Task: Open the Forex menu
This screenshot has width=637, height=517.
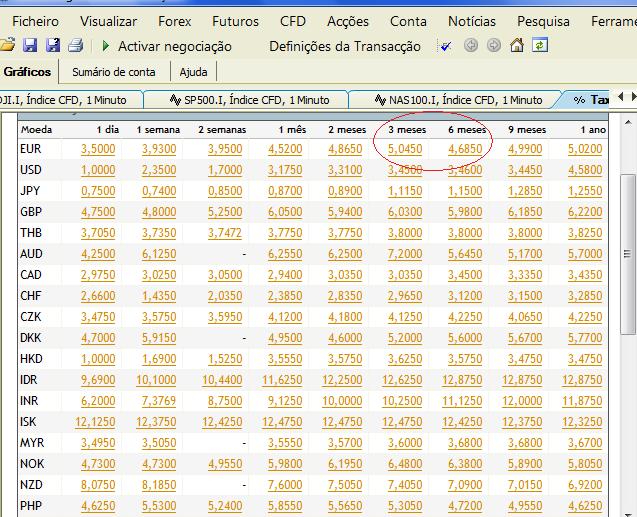Action: 175,21
